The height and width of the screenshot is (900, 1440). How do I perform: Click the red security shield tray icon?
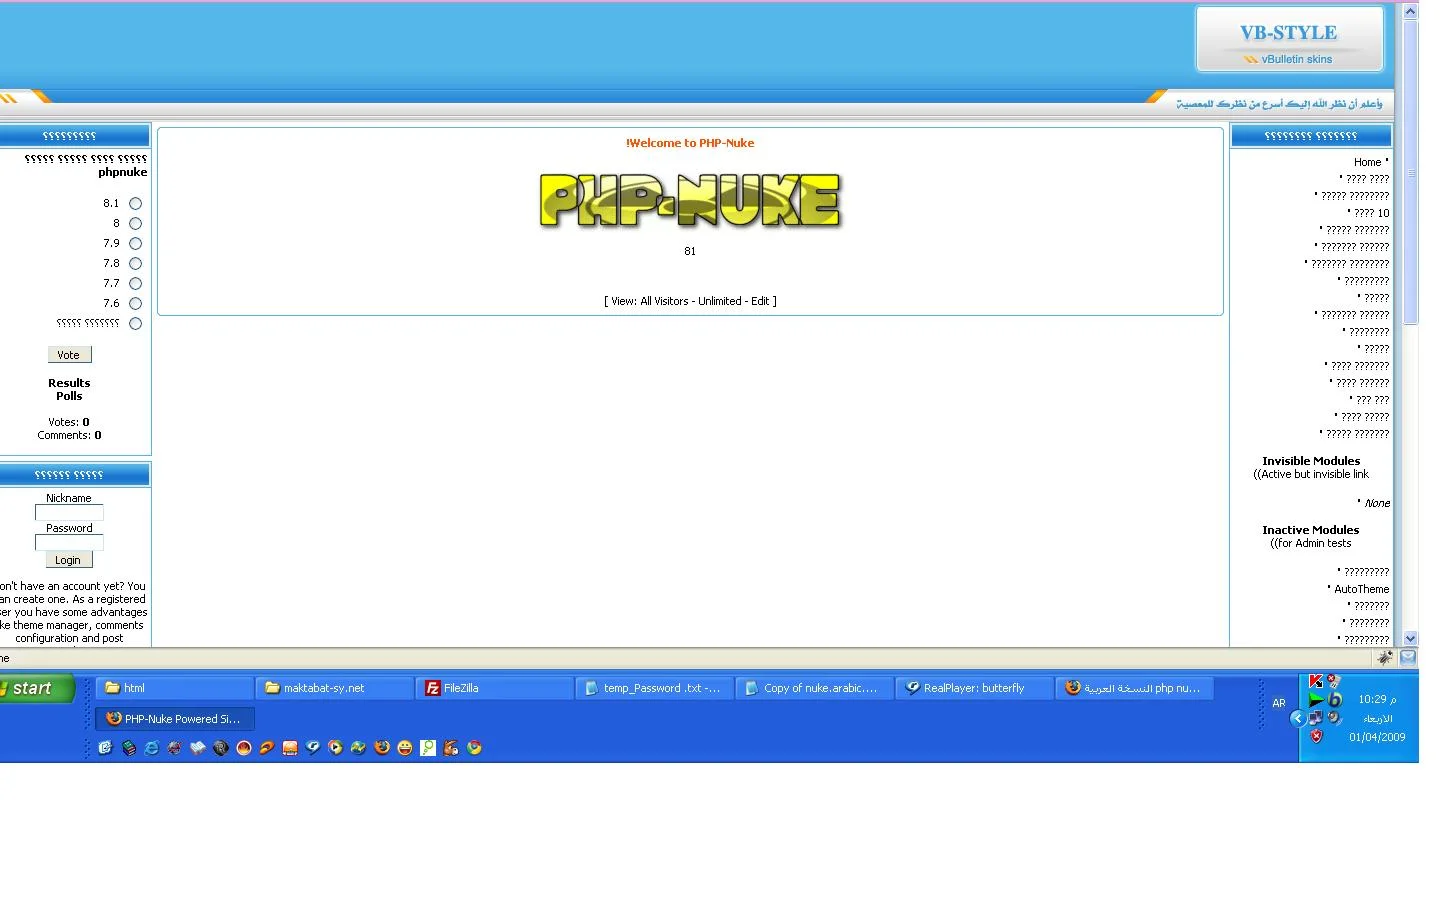[x=1317, y=736]
